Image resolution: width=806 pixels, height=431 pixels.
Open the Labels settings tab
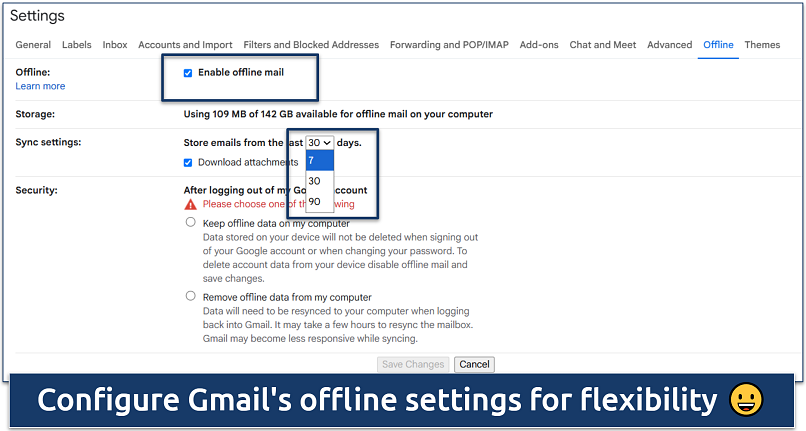76,45
